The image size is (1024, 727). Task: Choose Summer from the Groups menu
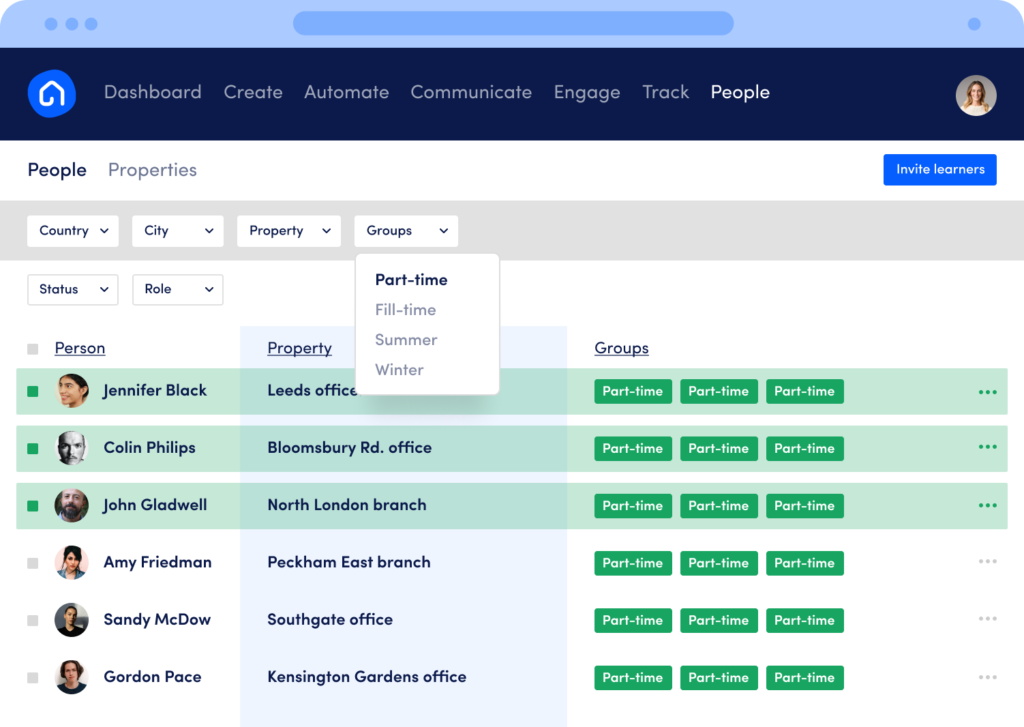(x=406, y=340)
